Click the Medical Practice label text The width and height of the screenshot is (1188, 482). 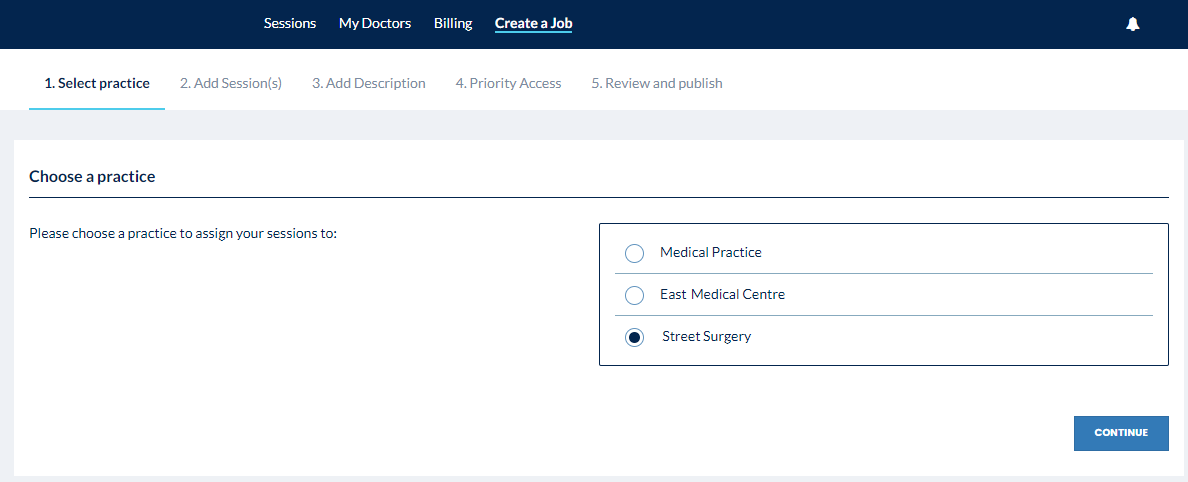click(x=711, y=252)
